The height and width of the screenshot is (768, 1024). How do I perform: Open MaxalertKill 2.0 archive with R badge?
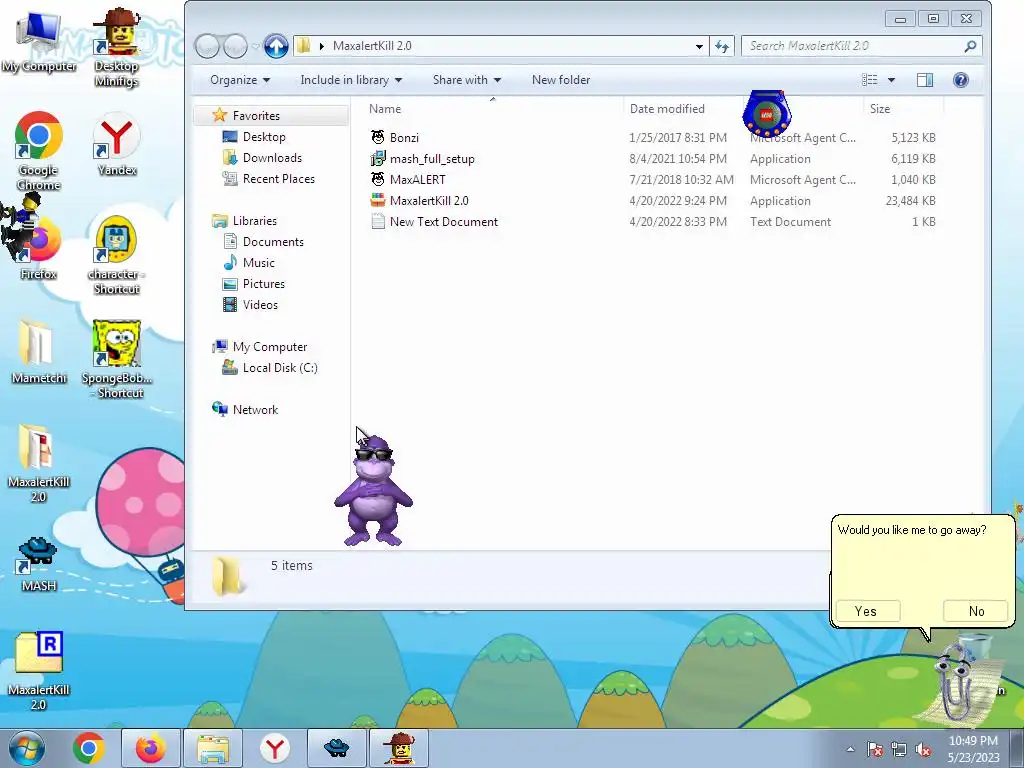[39, 671]
